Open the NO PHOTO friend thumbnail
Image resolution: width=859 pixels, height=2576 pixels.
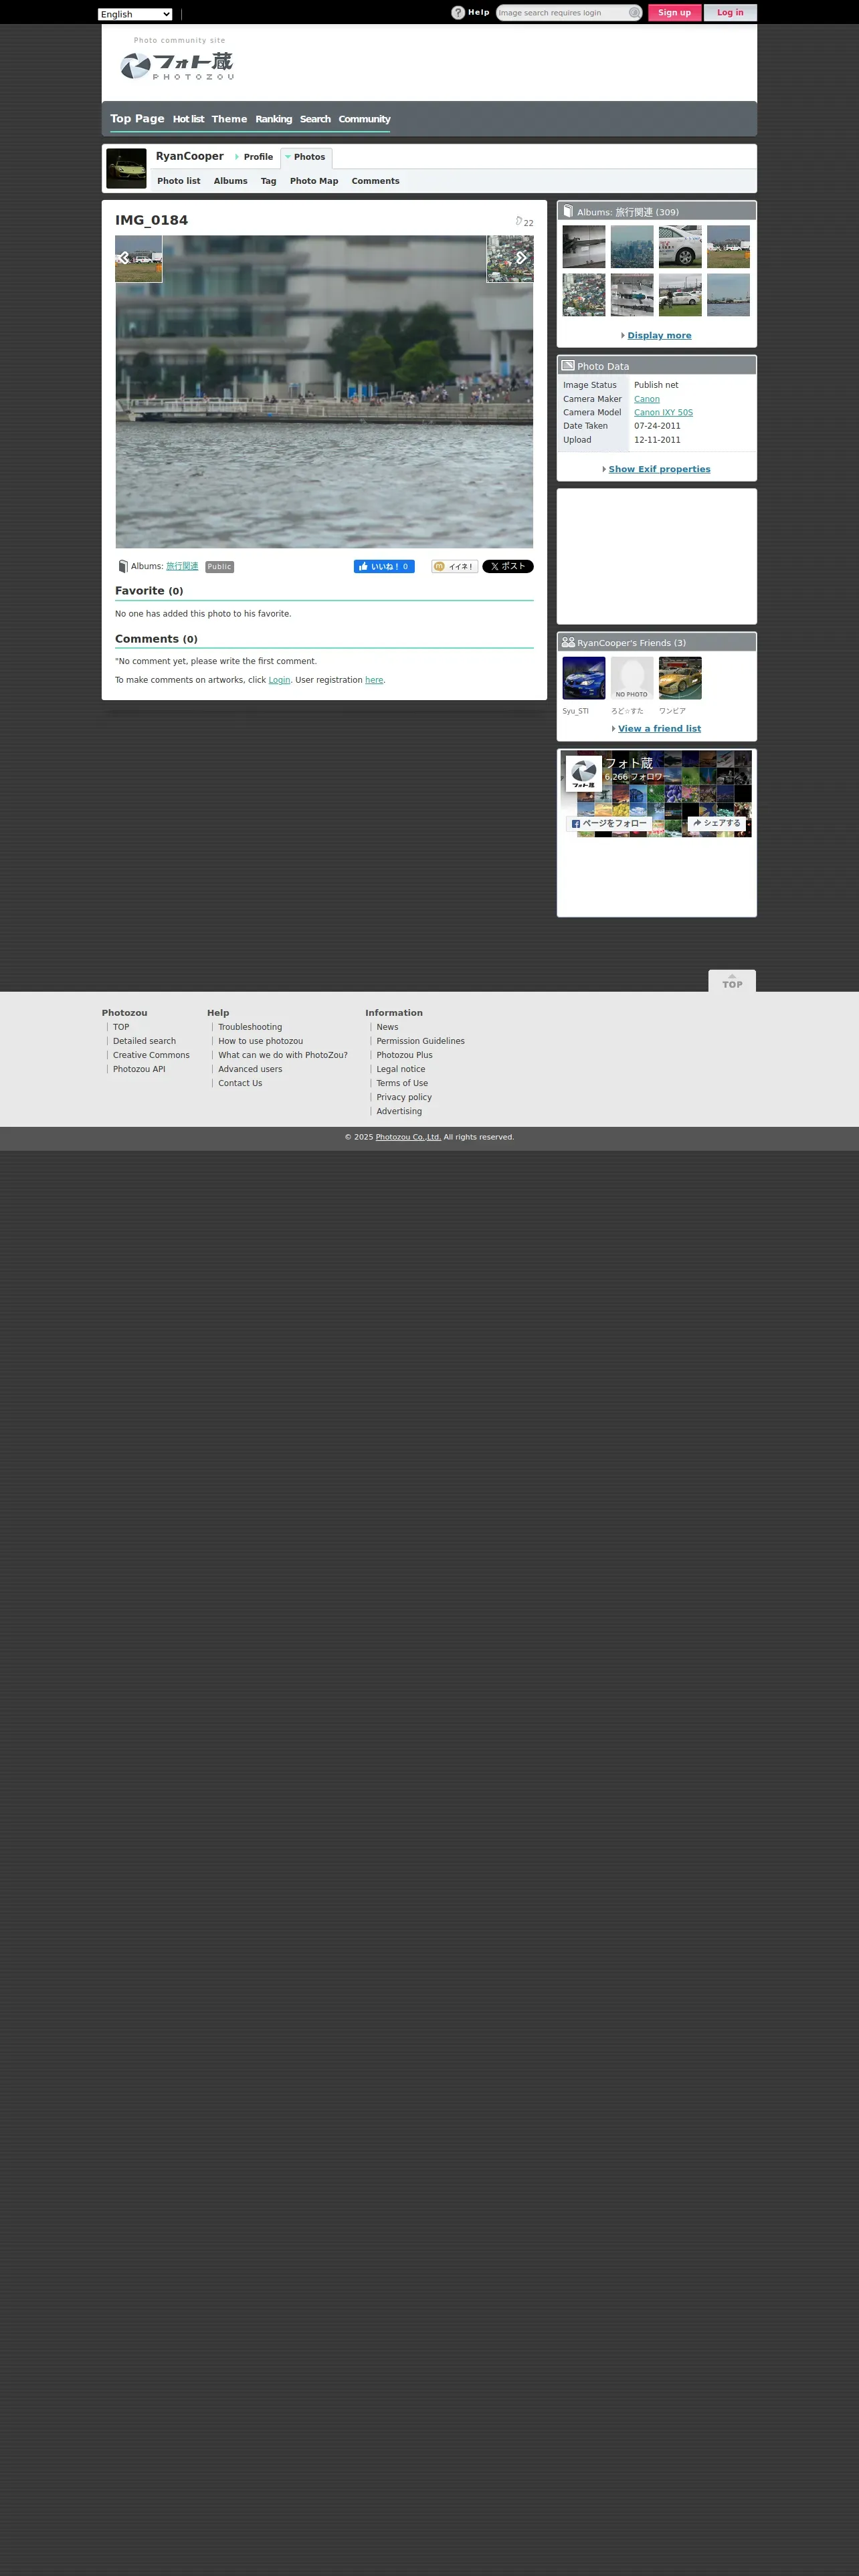[x=632, y=678]
